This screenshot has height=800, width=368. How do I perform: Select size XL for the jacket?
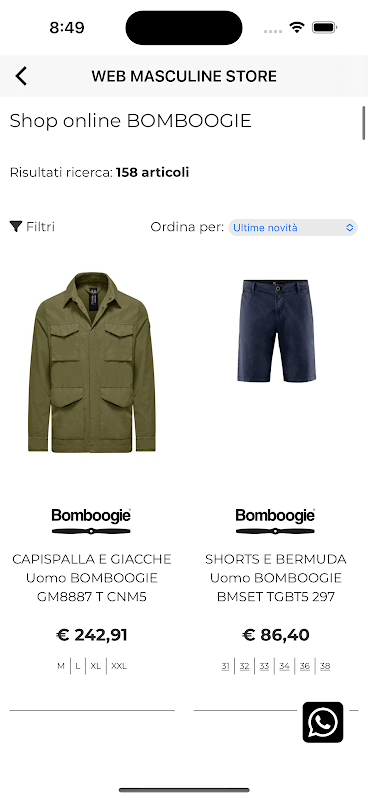click(95, 666)
